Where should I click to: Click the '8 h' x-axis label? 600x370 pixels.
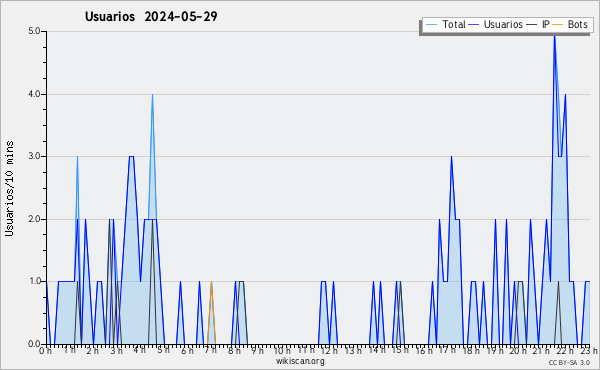[234, 351]
